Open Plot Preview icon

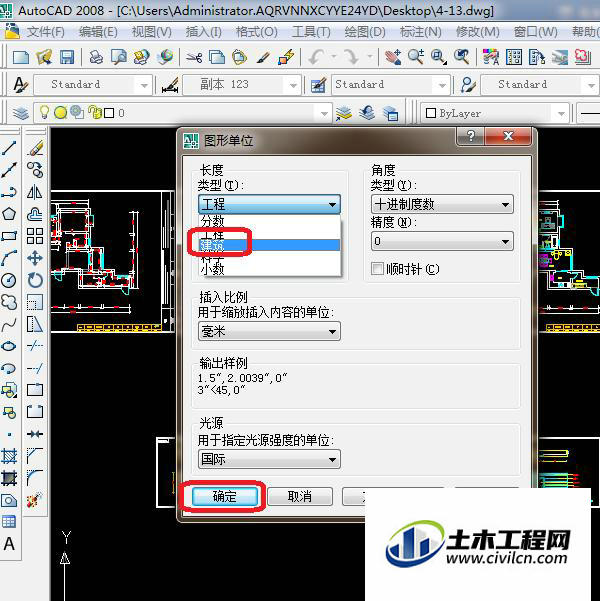(x=119, y=57)
